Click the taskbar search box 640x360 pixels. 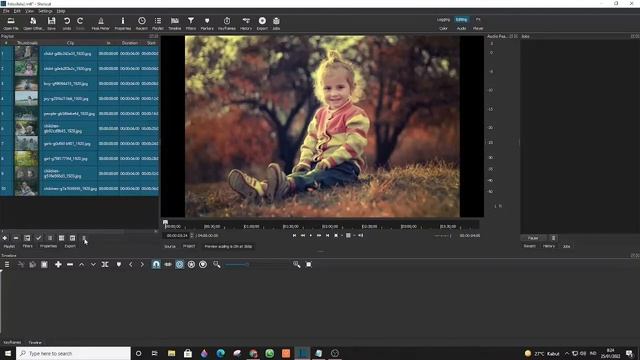[x=73, y=353]
